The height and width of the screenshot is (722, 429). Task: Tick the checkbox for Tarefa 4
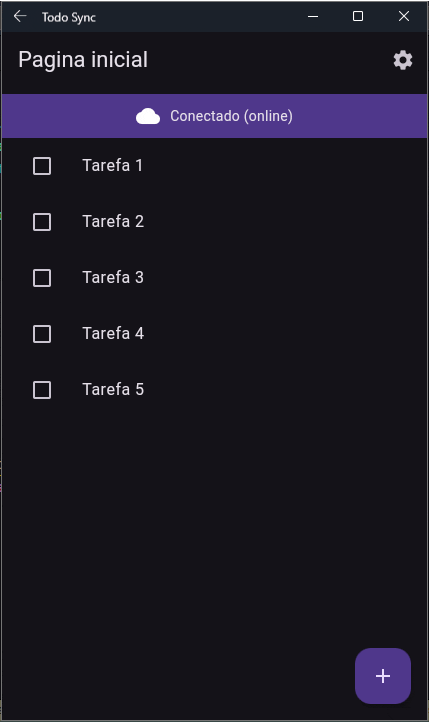42,334
